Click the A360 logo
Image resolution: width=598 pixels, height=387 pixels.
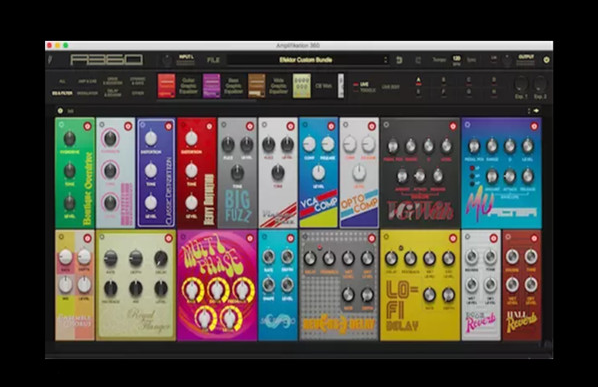tap(106, 60)
